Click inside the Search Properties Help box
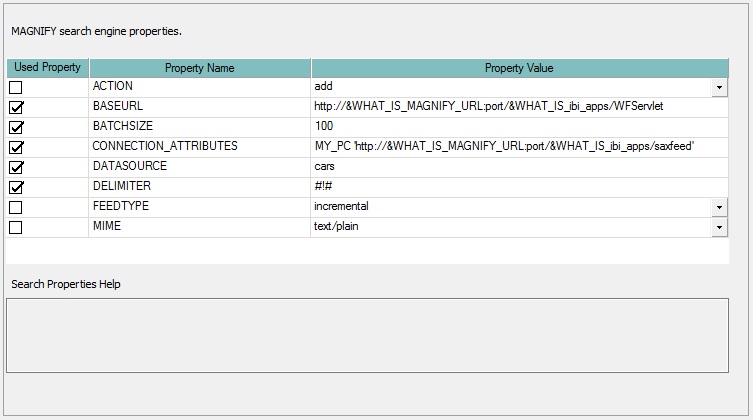 click(x=367, y=335)
